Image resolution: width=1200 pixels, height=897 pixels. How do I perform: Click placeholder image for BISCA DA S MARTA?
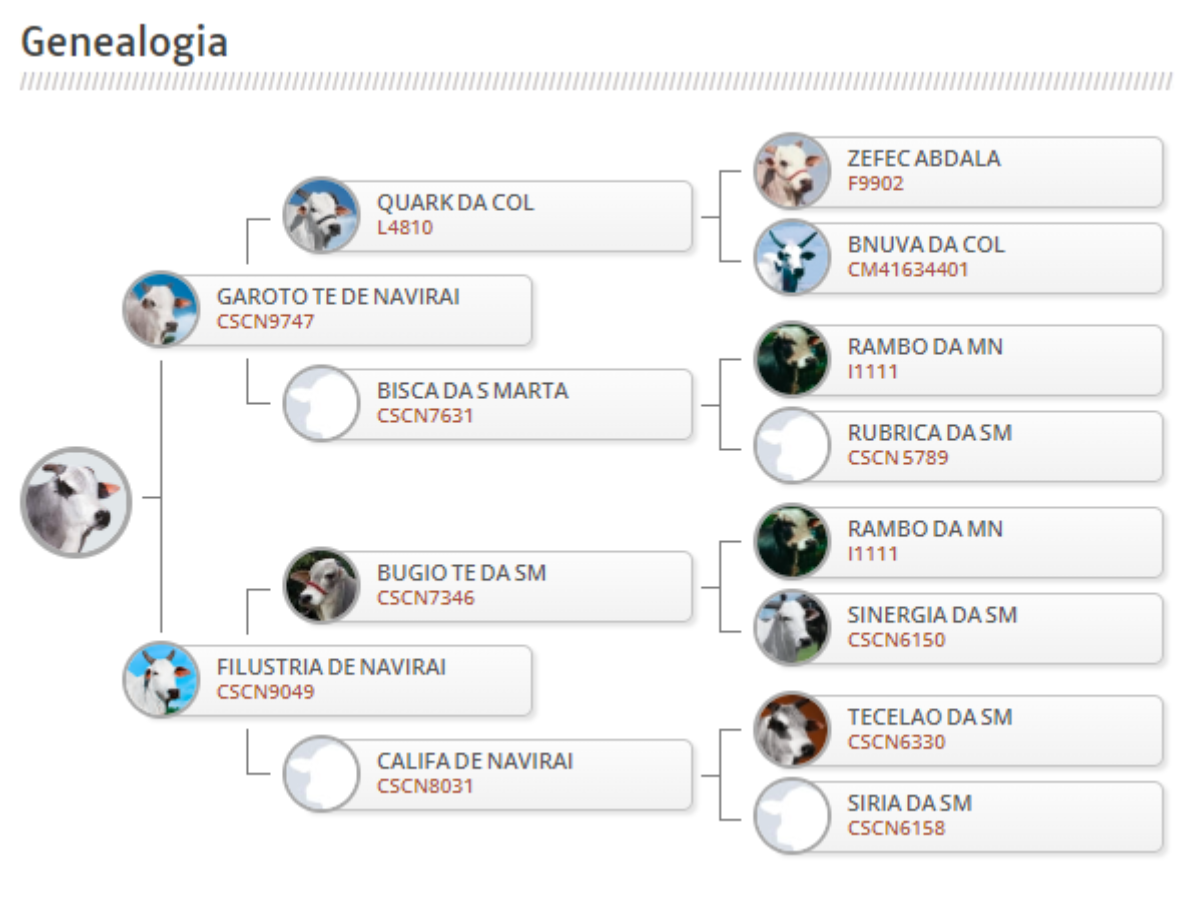click(x=321, y=403)
